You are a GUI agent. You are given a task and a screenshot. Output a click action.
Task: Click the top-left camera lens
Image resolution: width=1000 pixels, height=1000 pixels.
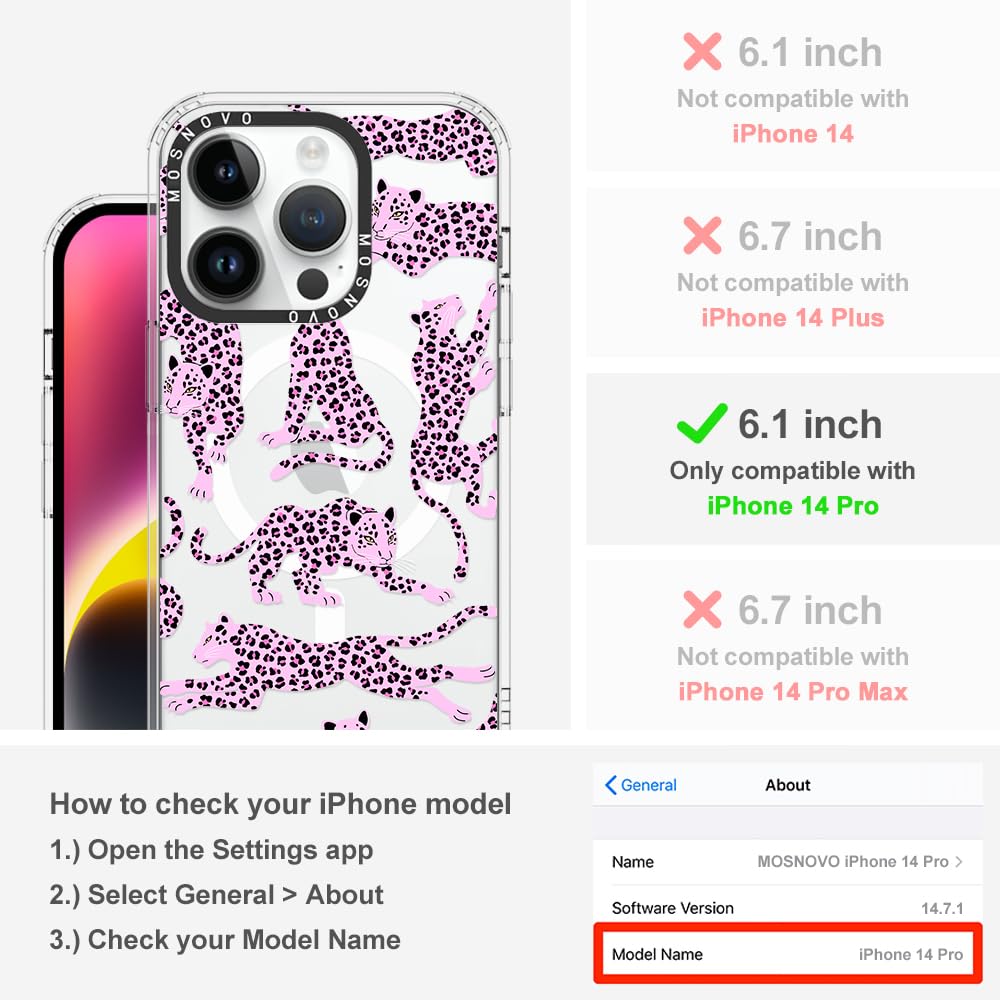225,171
